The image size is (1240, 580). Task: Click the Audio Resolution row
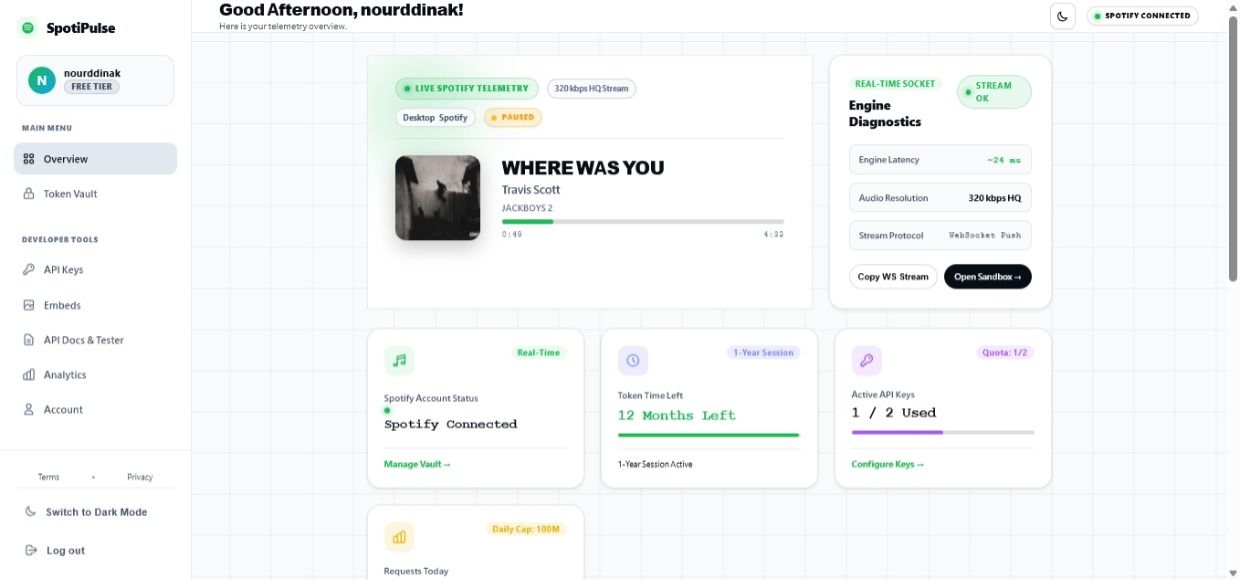940,198
